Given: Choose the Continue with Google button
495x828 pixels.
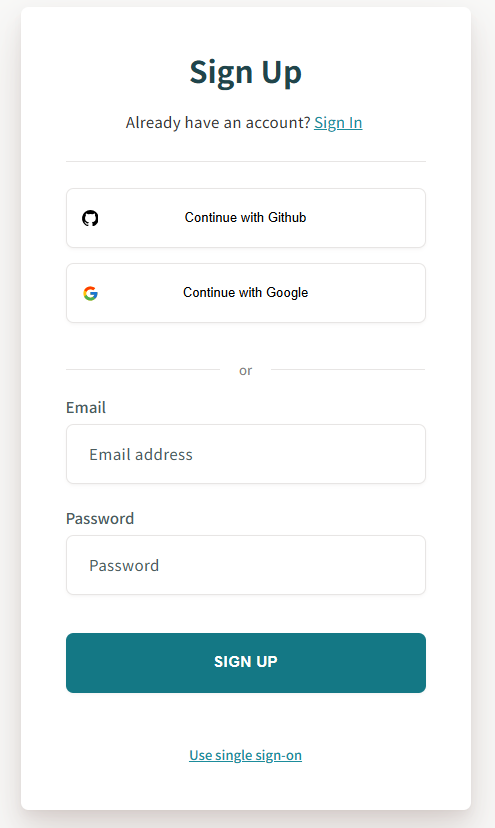Looking at the screenshot, I should [246, 293].
